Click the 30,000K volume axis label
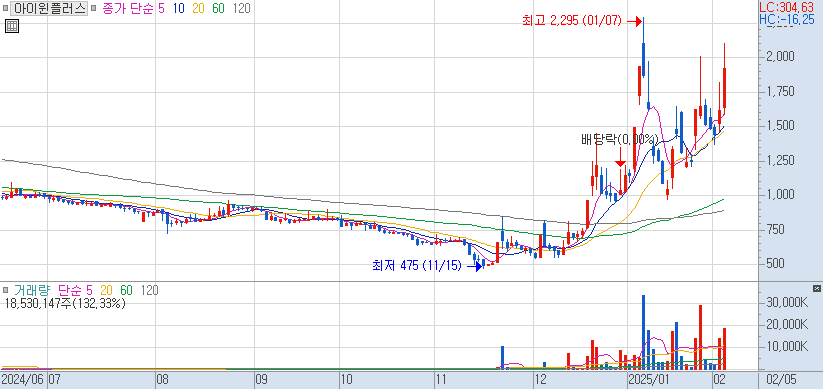Viewport: 823px width, 389px height. point(786,303)
